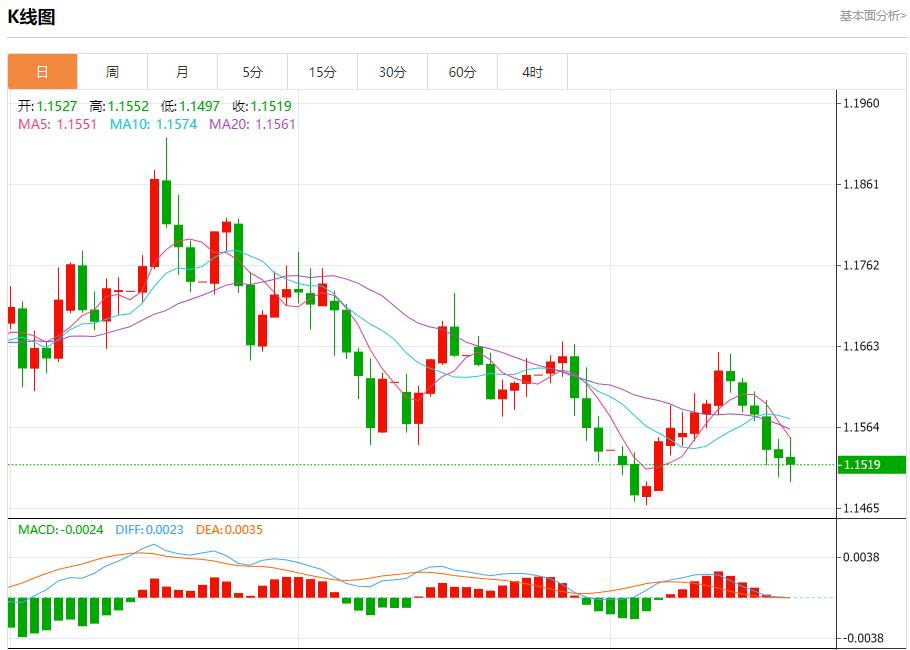Click the green 1.1519 current price tag
Screen dimensions: 910x650
[x=860, y=465]
